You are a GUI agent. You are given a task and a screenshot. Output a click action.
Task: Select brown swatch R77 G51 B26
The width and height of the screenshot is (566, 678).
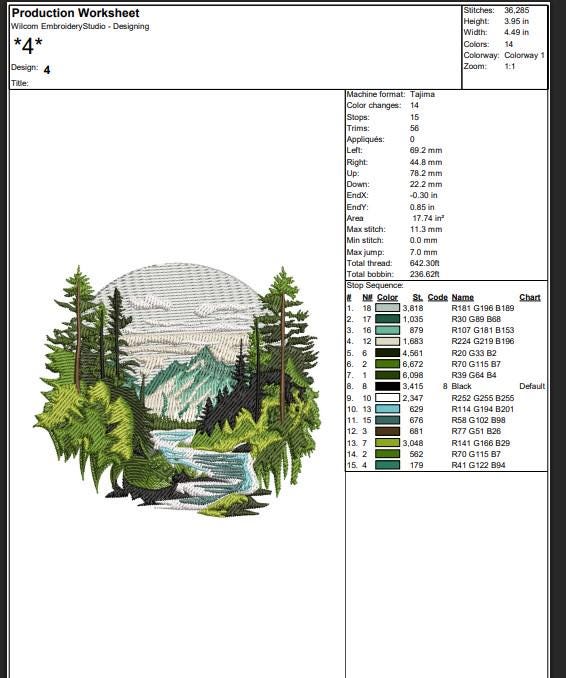(387, 431)
